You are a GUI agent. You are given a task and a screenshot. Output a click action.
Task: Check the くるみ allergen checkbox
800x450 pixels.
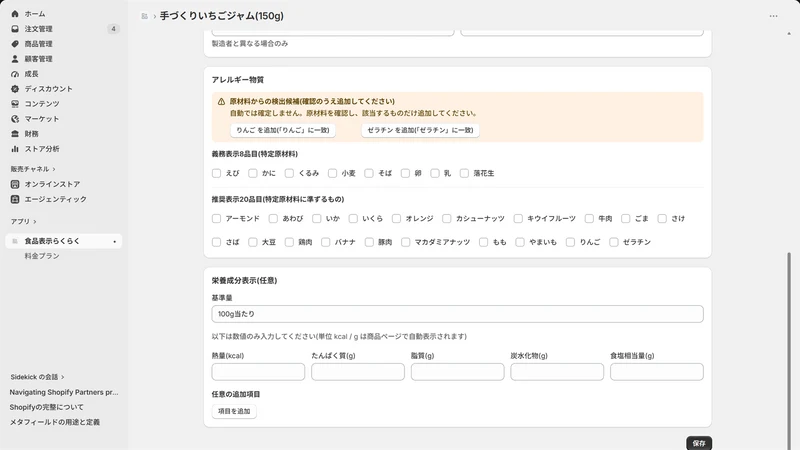click(x=289, y=173)
